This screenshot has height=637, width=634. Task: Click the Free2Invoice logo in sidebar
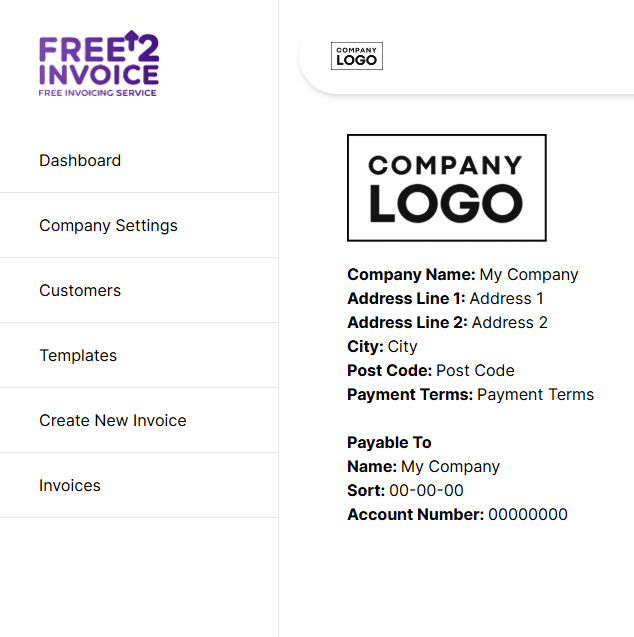[98, 65]
